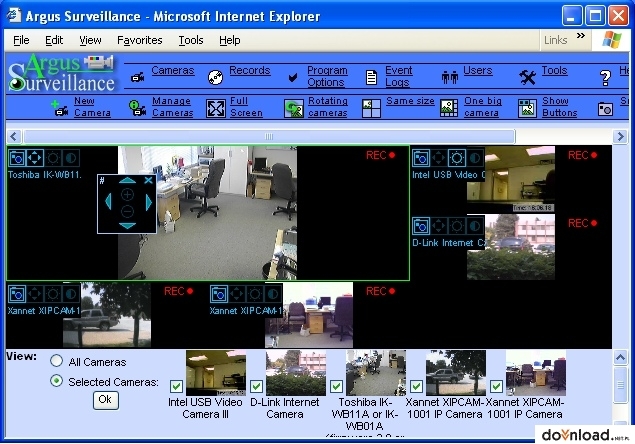Click the horizontal scrollbar left arrow
The height and width of the screenshot is (444, 635).
[x=14, y=137]
